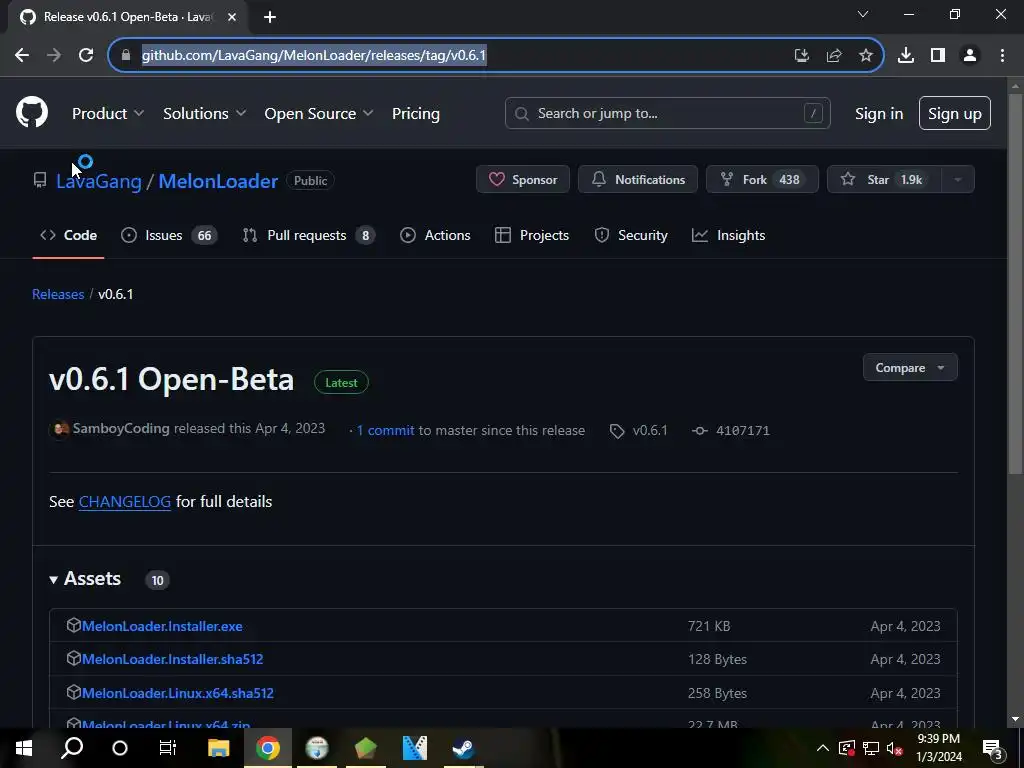Viewport: 1024px width, 768px height.
Task: Click the browser address bar URL
Action: click(x=314, y=56)
